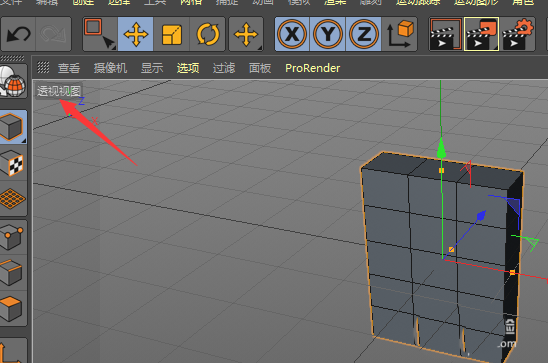Activate the Move tool
Screen dimensions: 548x363
pyautogui.click(x=136, y=34)
